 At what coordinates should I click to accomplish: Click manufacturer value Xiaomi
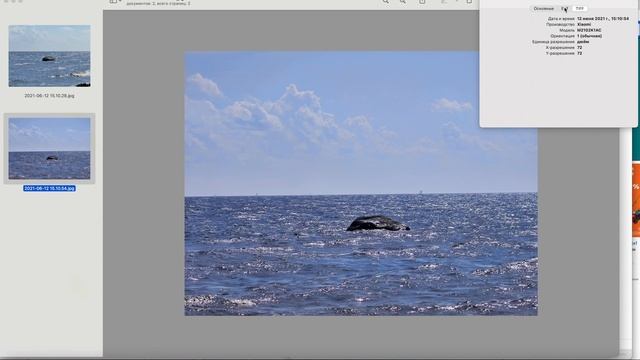[x=584, y=24]
